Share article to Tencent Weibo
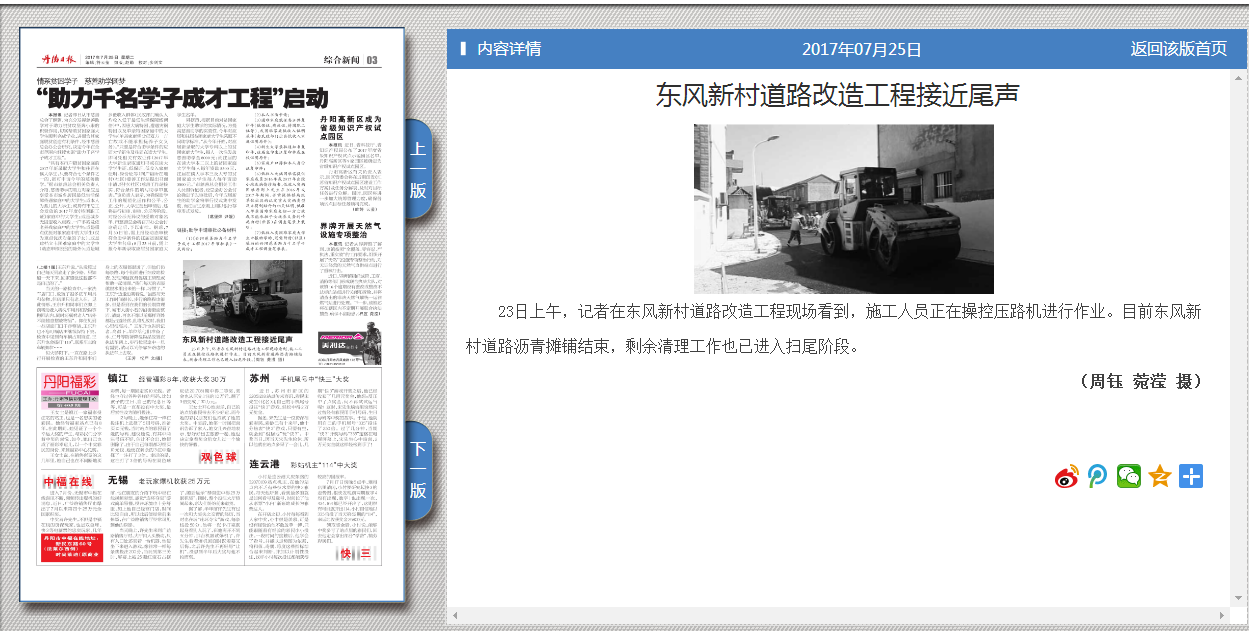The height and width of the screenshot is (631, 1249). (1098, 476)
